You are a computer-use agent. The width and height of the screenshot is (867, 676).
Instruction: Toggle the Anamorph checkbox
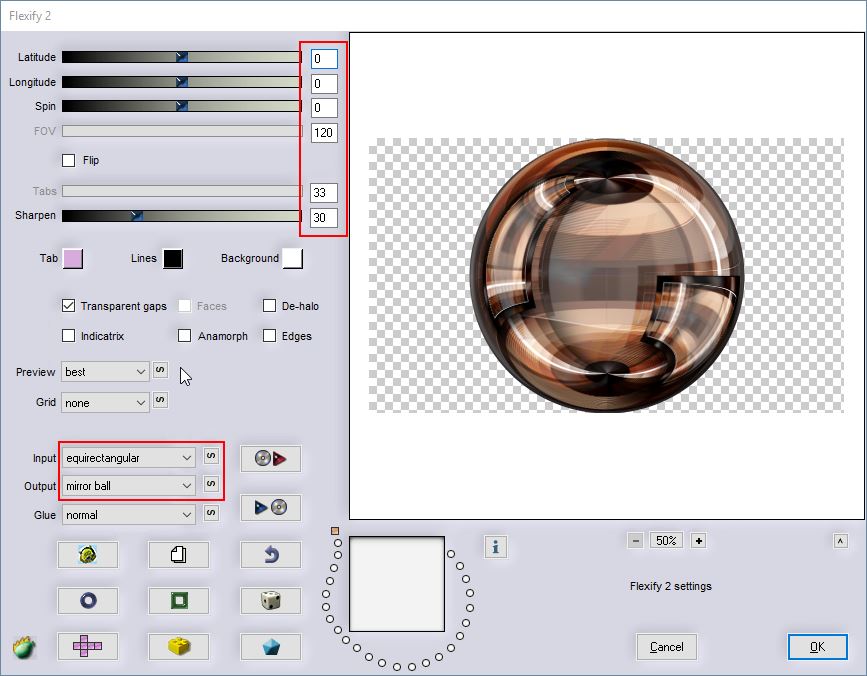pyautogui.click(x=185, y=336)
